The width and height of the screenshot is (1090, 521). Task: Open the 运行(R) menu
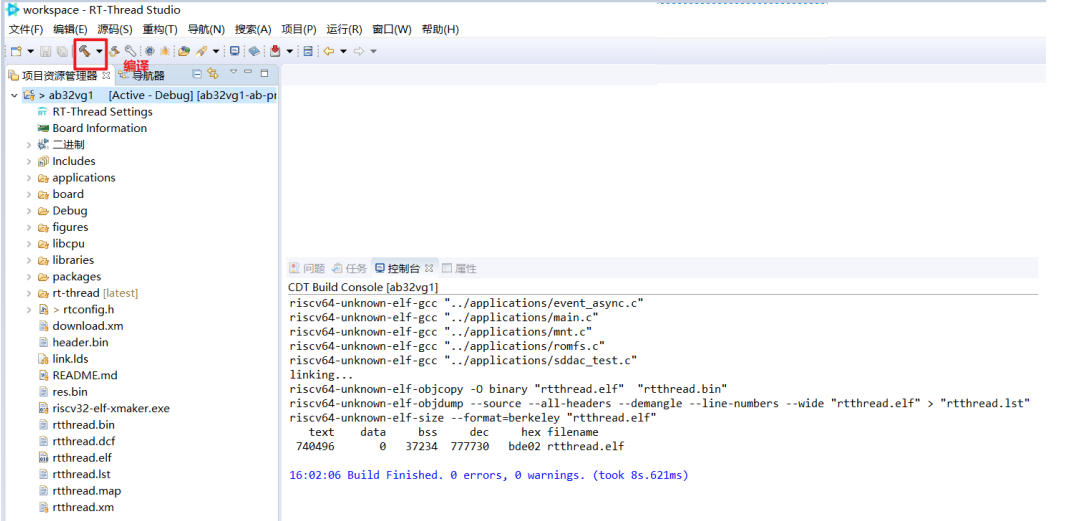click(x=345, y=29)
